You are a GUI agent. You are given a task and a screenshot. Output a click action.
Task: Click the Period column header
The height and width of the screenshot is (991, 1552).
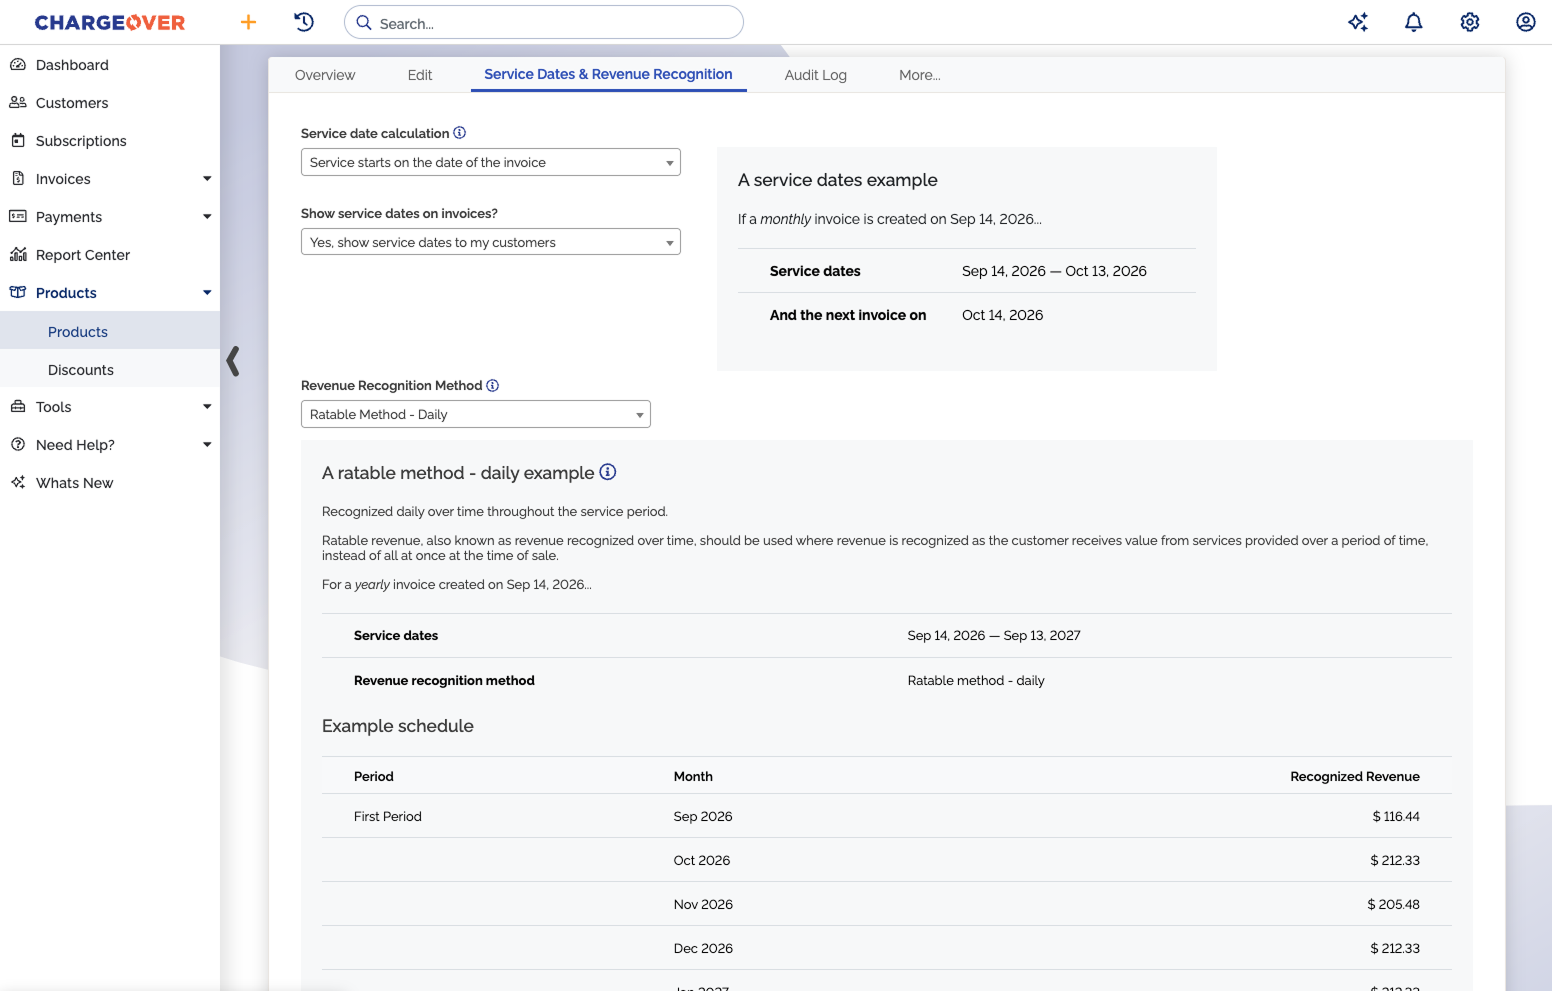coord(374,776)
